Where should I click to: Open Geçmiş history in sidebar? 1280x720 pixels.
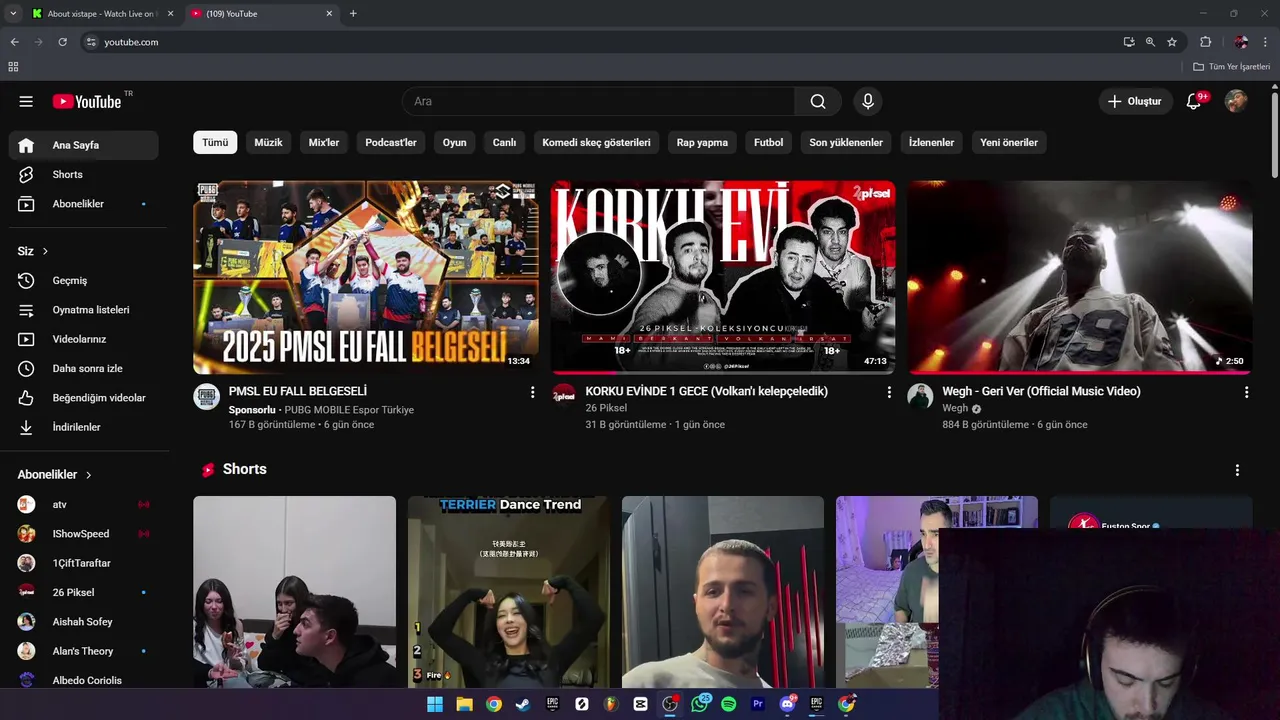coord(84,281)
